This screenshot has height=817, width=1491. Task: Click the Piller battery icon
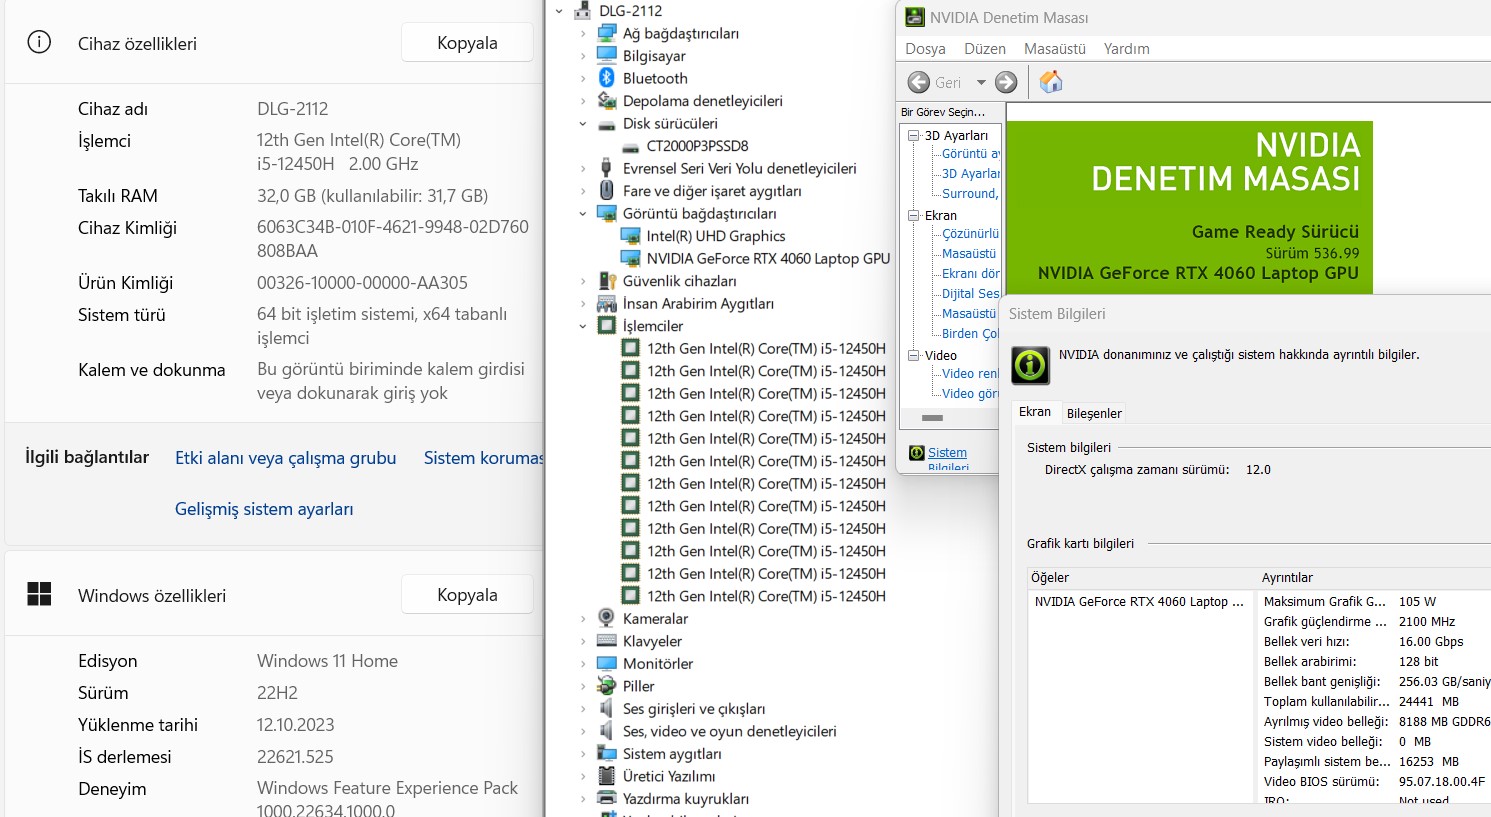[x=606, y=686]
